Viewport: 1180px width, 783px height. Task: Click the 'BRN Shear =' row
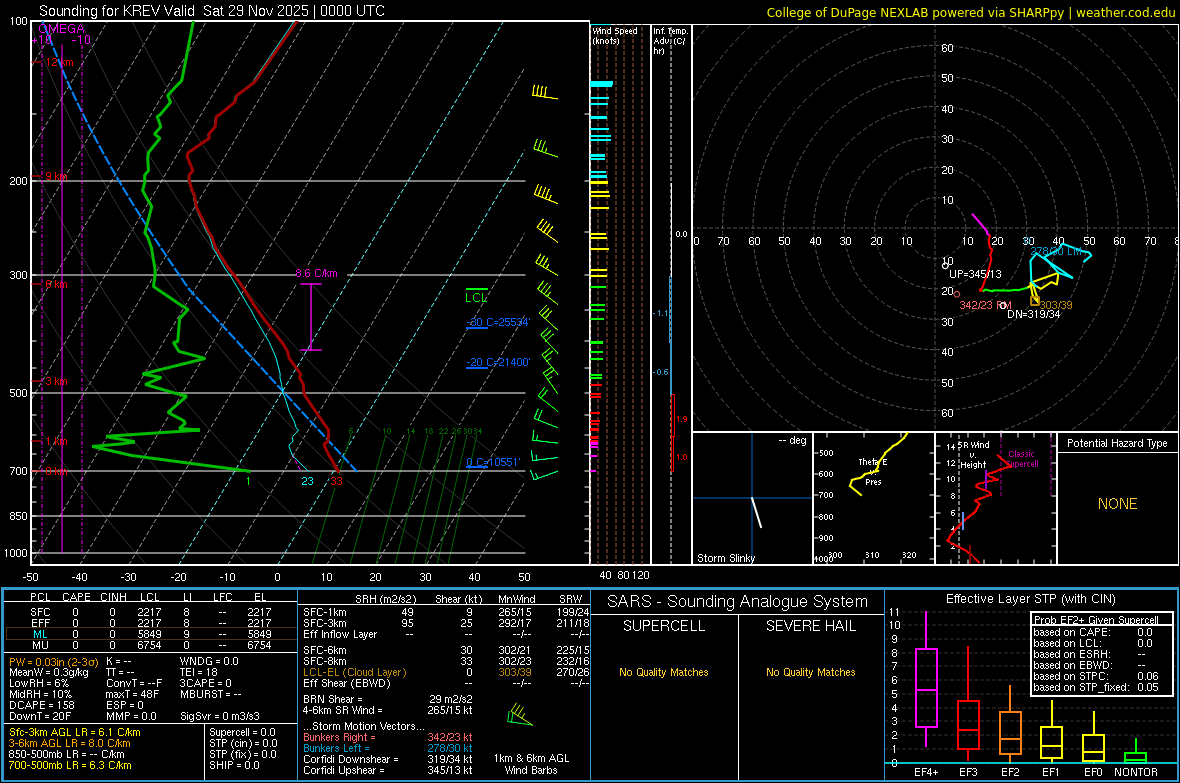(388, 699)
